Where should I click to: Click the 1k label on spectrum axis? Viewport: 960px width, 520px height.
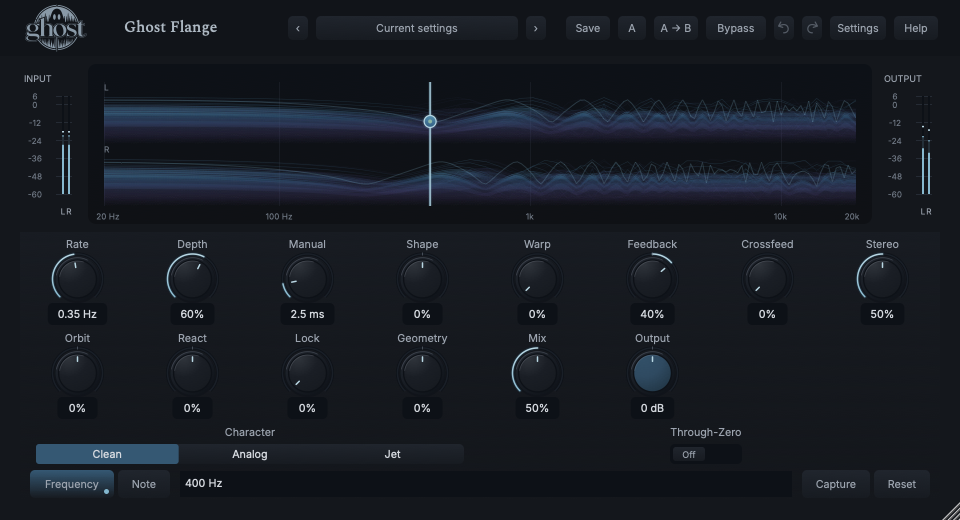point(530,216)
